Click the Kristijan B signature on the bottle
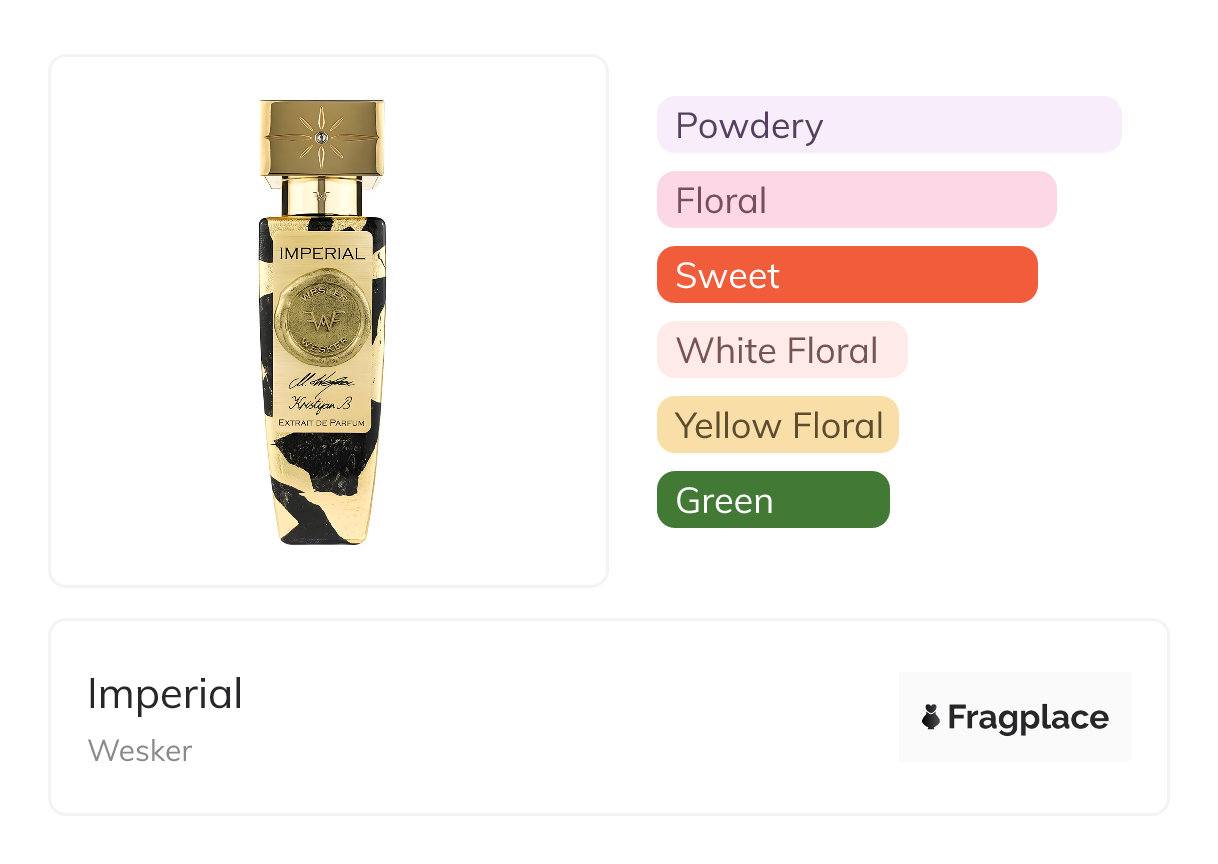 pos(320,403)
